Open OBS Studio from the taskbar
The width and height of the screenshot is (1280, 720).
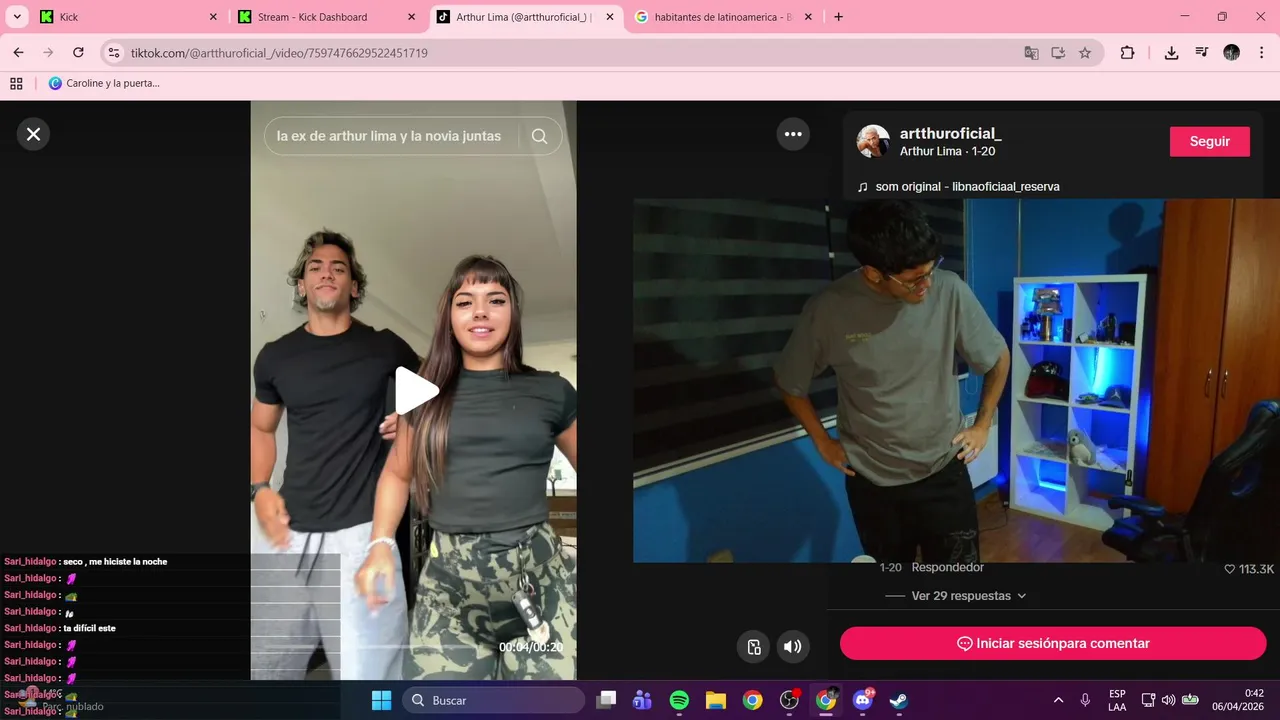(x=789, y=700)
